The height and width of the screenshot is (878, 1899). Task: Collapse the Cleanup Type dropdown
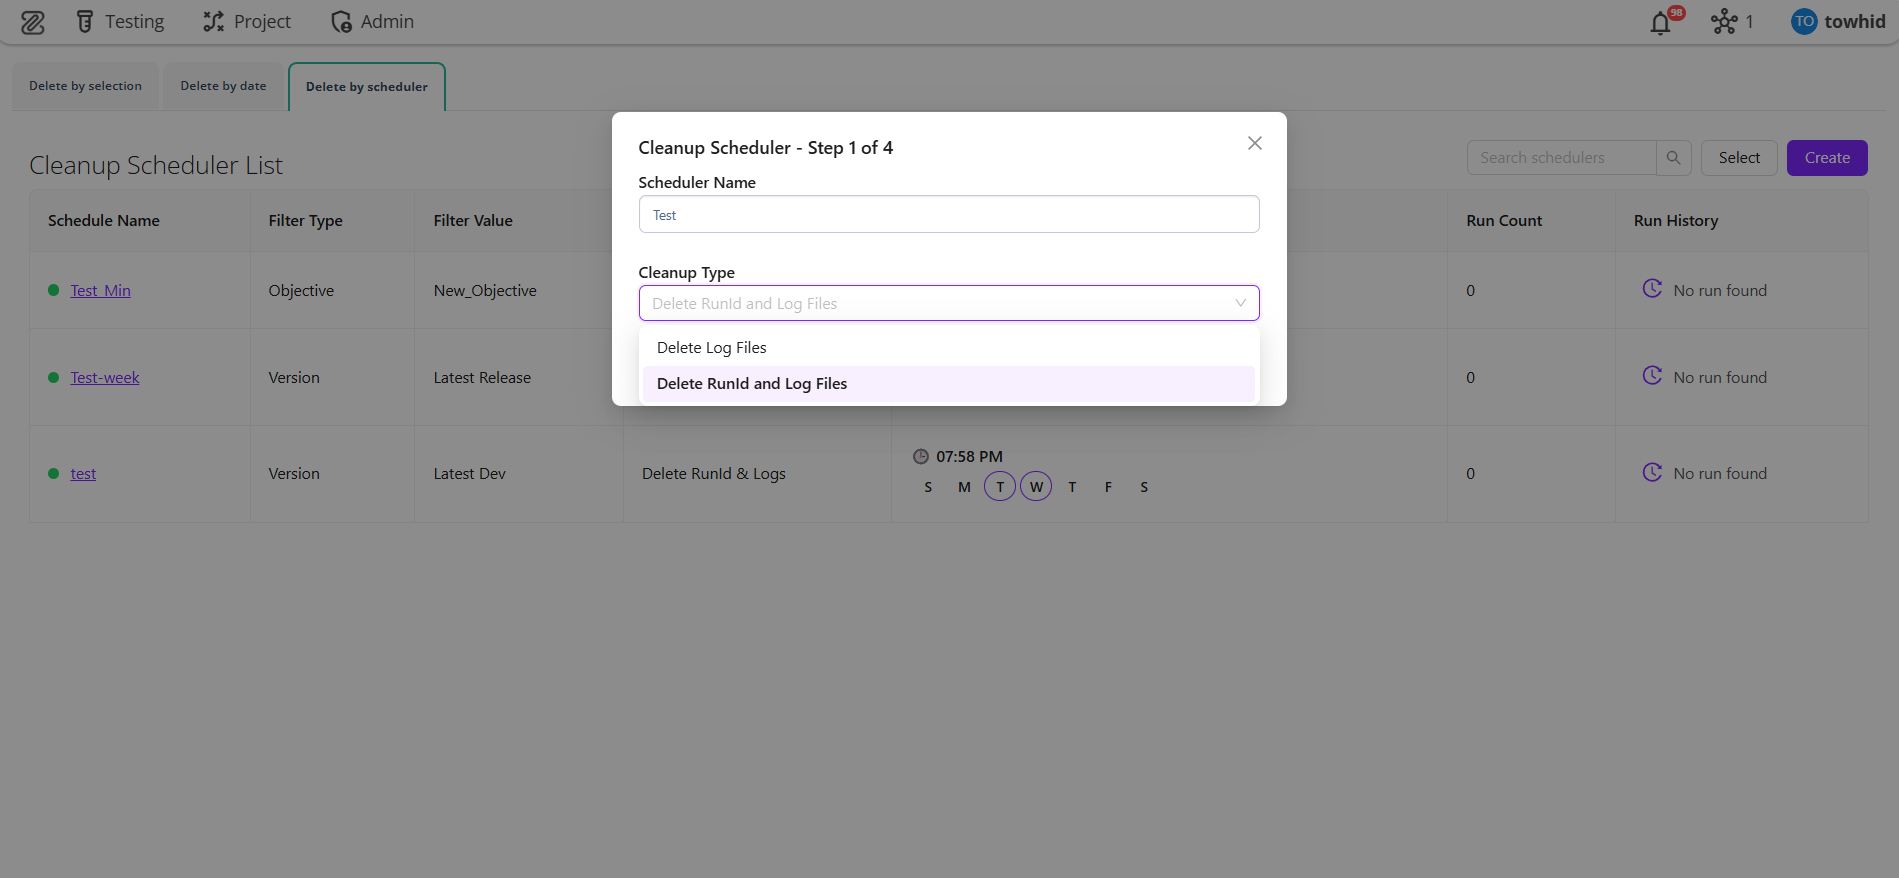1240,303
